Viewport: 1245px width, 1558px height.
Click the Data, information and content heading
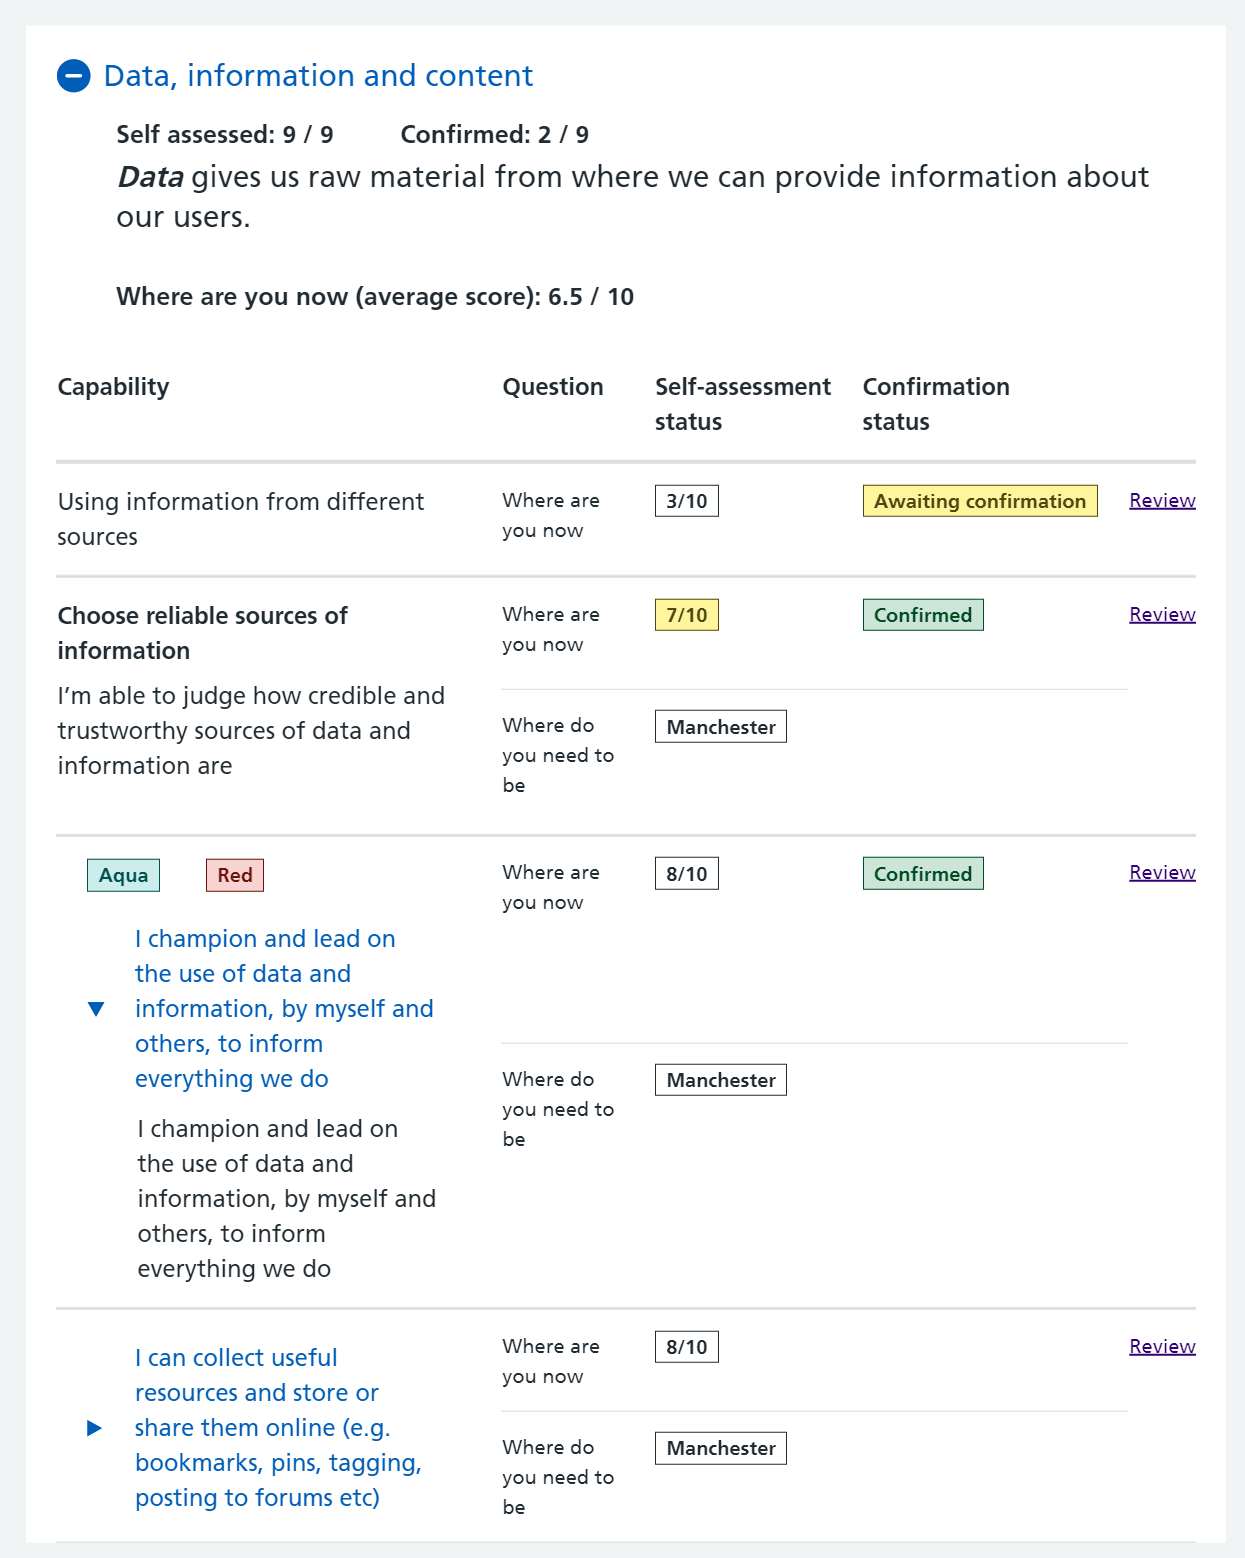[318, 76]
